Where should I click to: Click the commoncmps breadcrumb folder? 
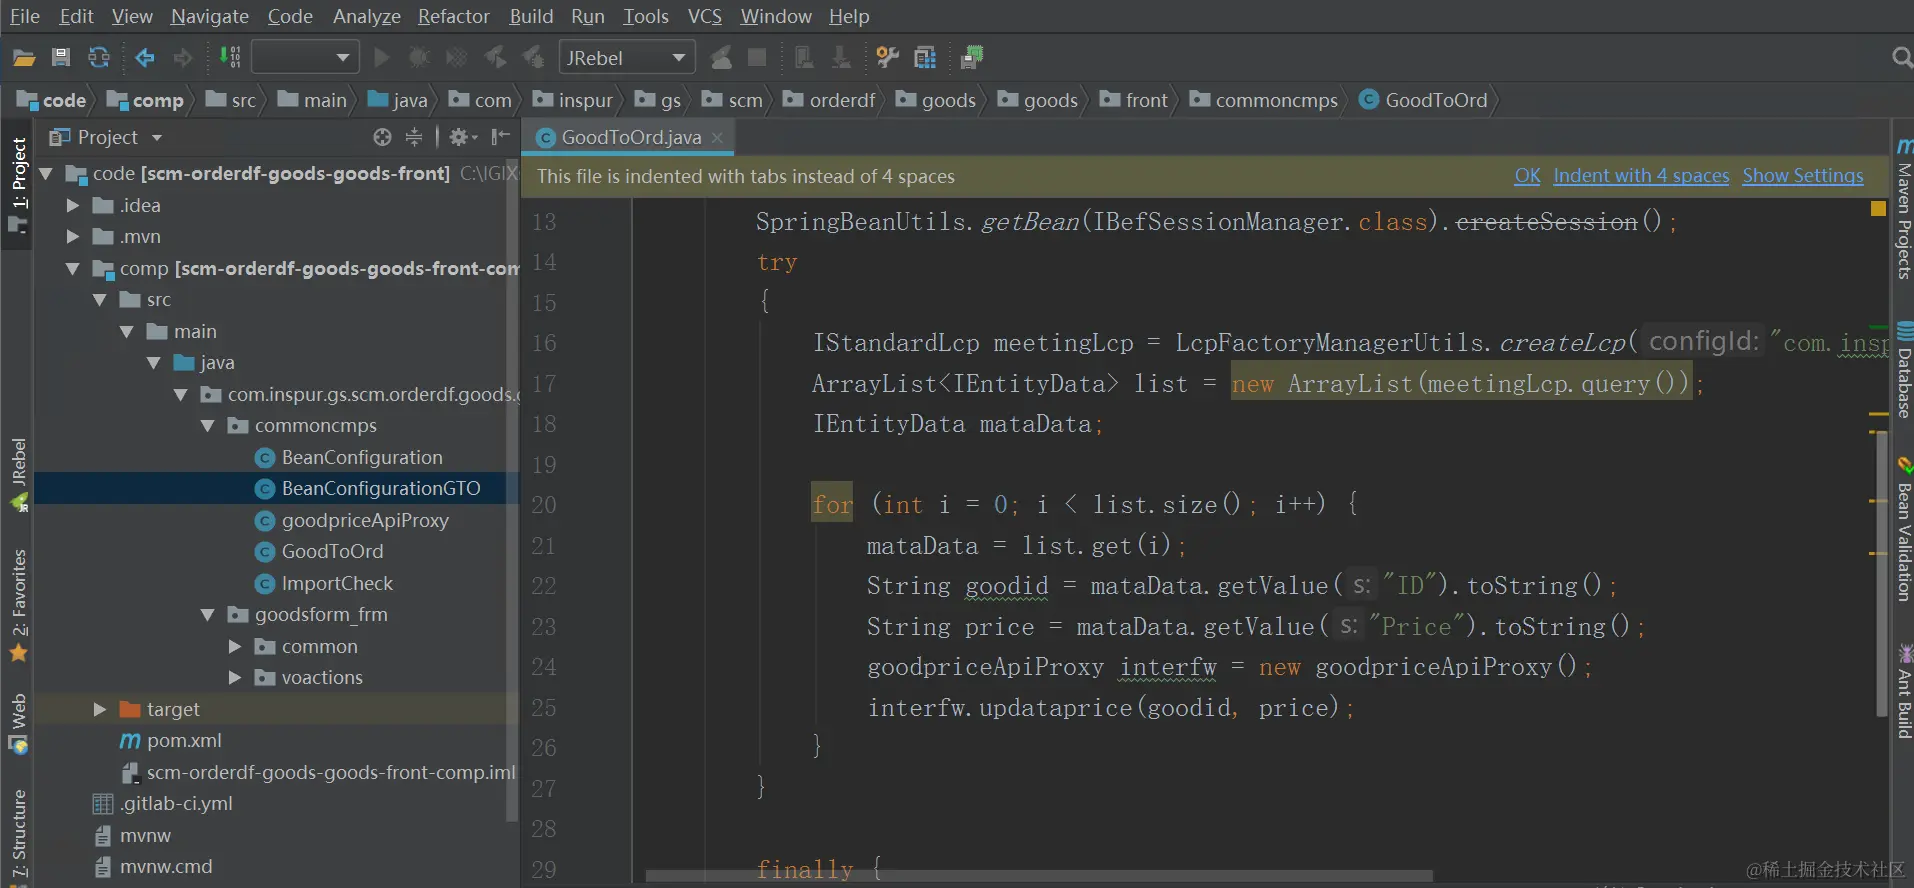(1263, 100)
